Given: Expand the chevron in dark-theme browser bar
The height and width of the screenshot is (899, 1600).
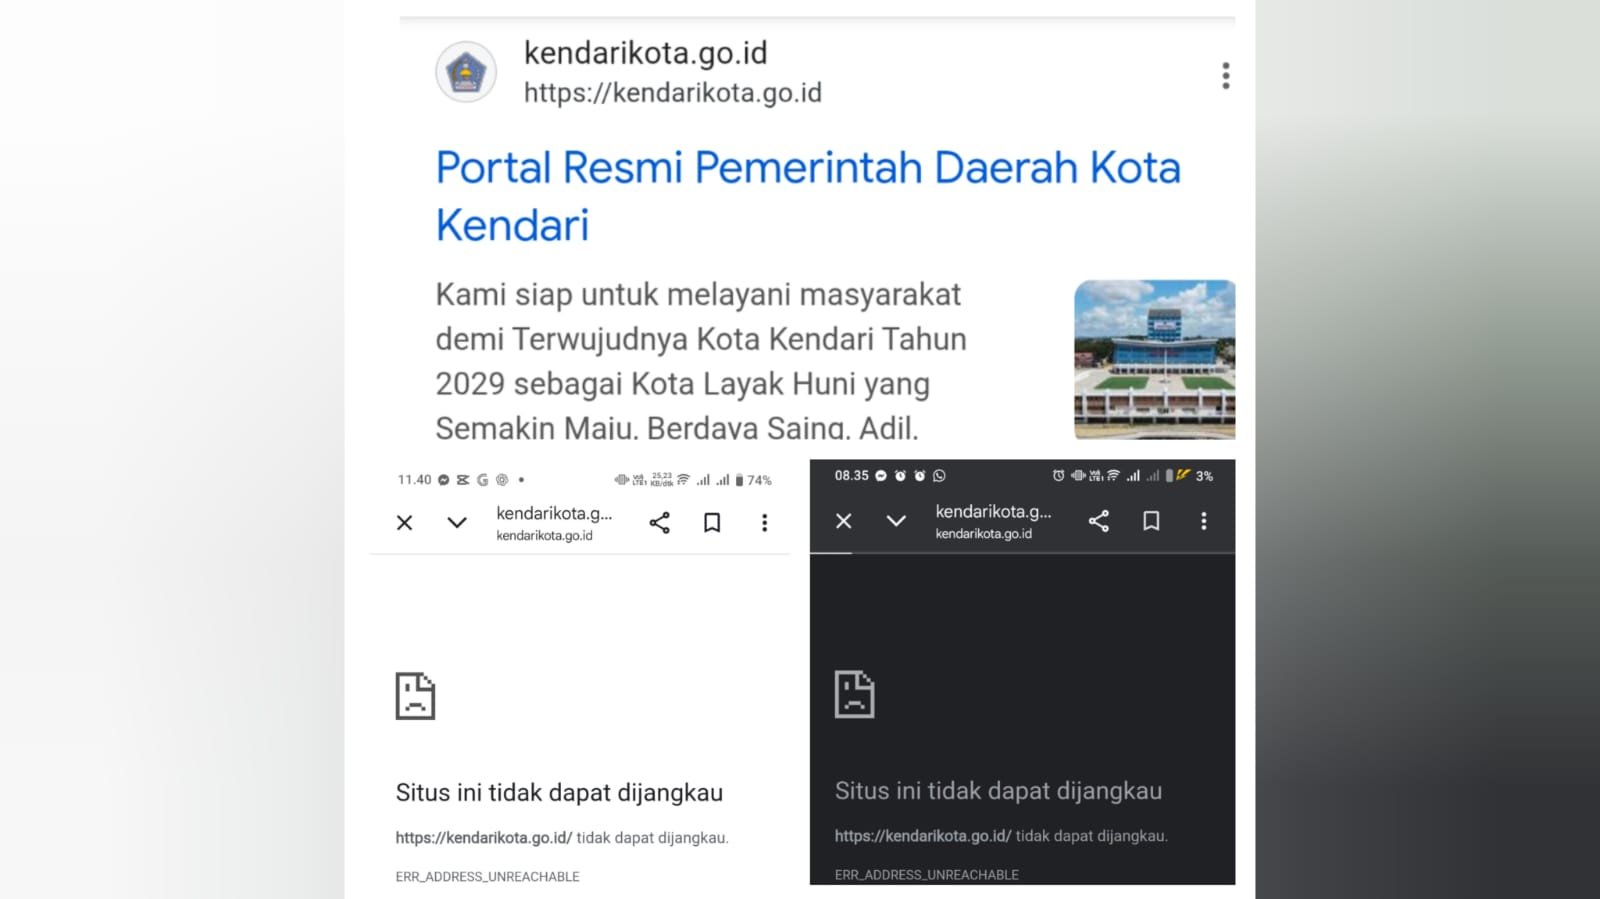Looking at the screenshot, I should coord(896,521).
